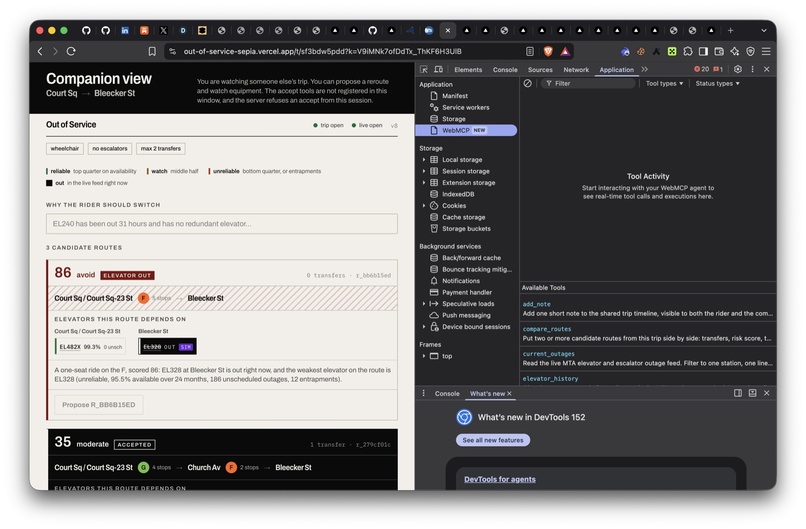Open the extensions puzzle icon
This screenshot has height=529, width=806.
[688, 51]
